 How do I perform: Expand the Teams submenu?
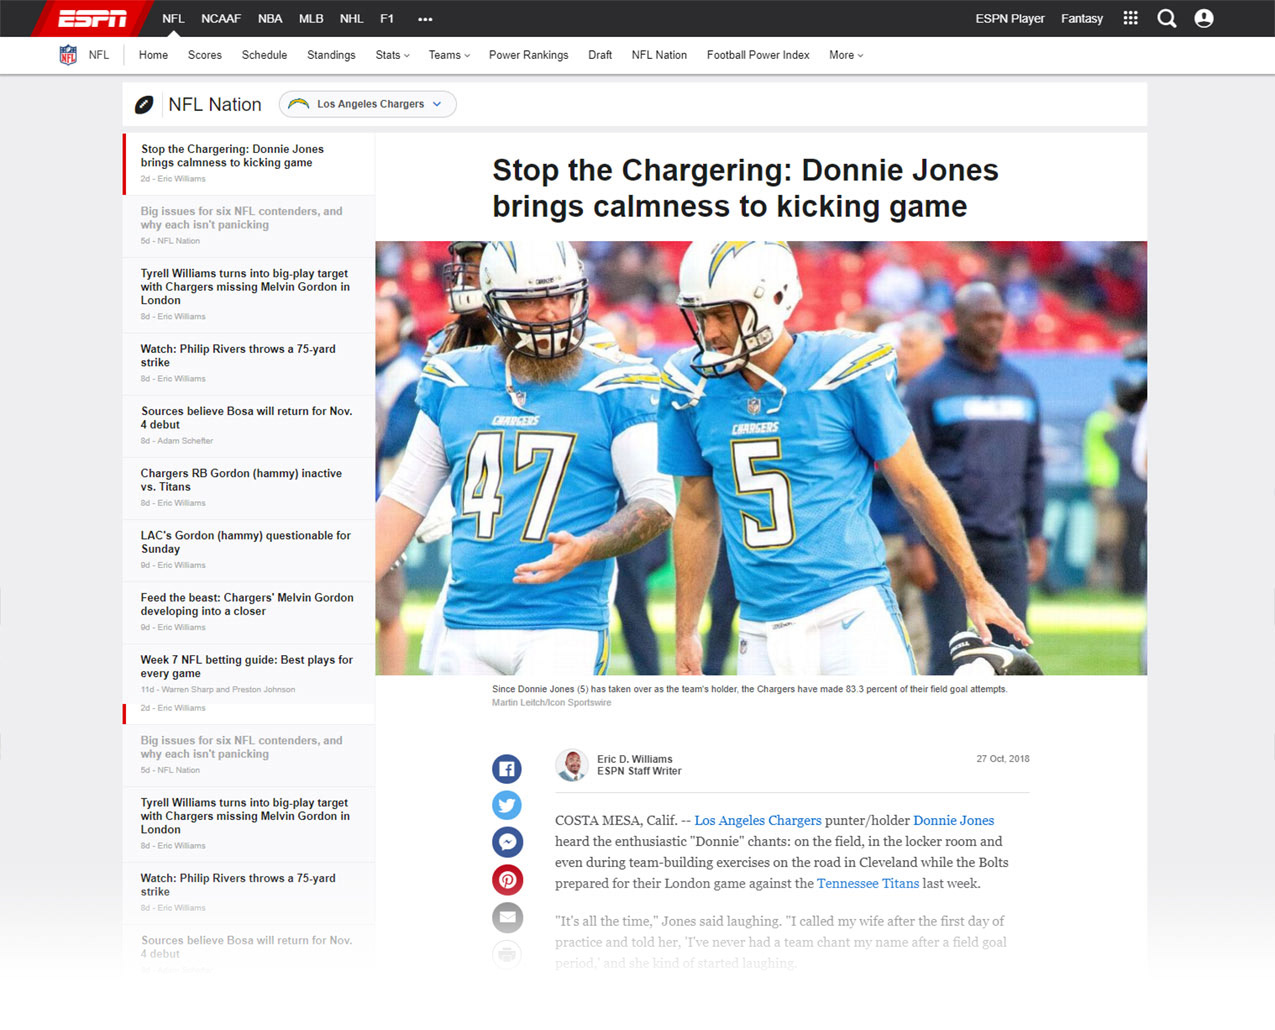tap(449, 55)
